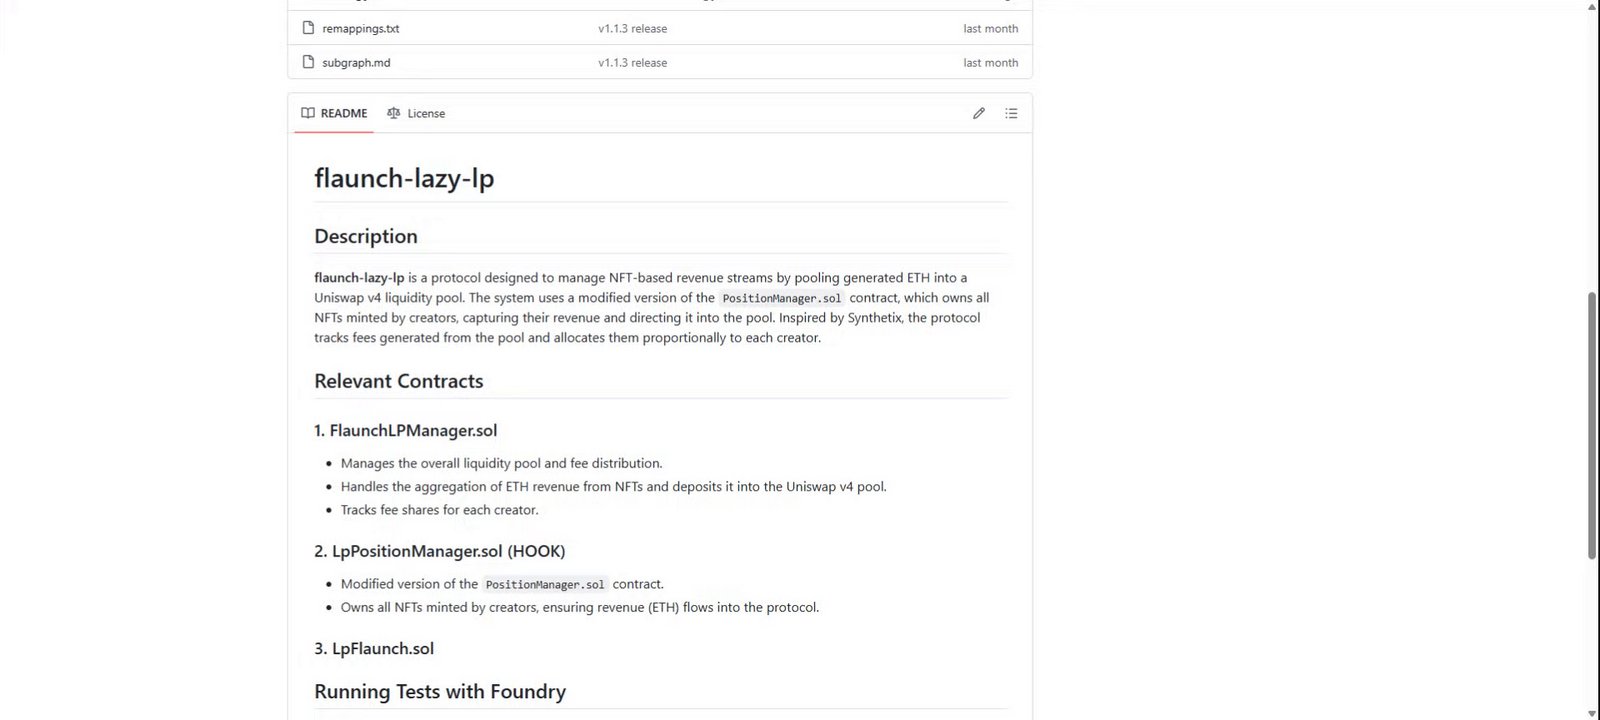This screenshot has width=1600, height=720.
Task: Open subgraph.md's v1.1.3 release commit
Action: [x=632, y=63]
